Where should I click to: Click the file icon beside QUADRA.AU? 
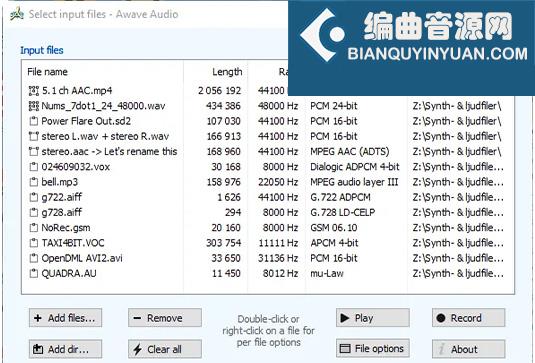click(33, 273)
